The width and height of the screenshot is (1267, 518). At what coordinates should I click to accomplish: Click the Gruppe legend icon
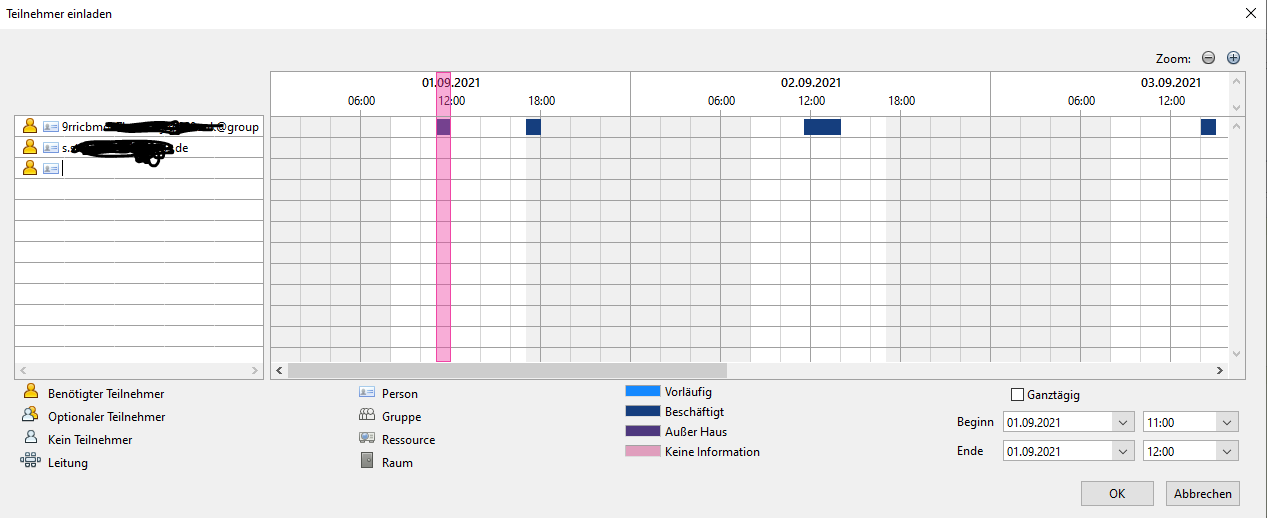pyautogui.click(x=366, y=416)
